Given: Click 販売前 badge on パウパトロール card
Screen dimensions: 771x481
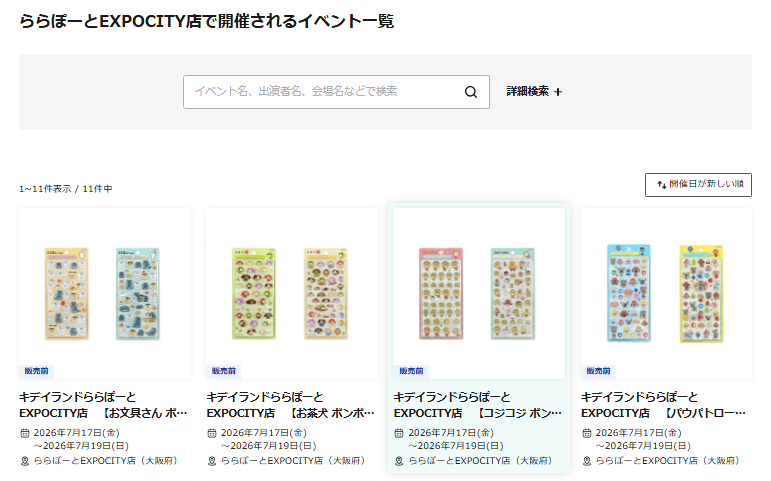Looking at the screenshot, I should (598, 371).
